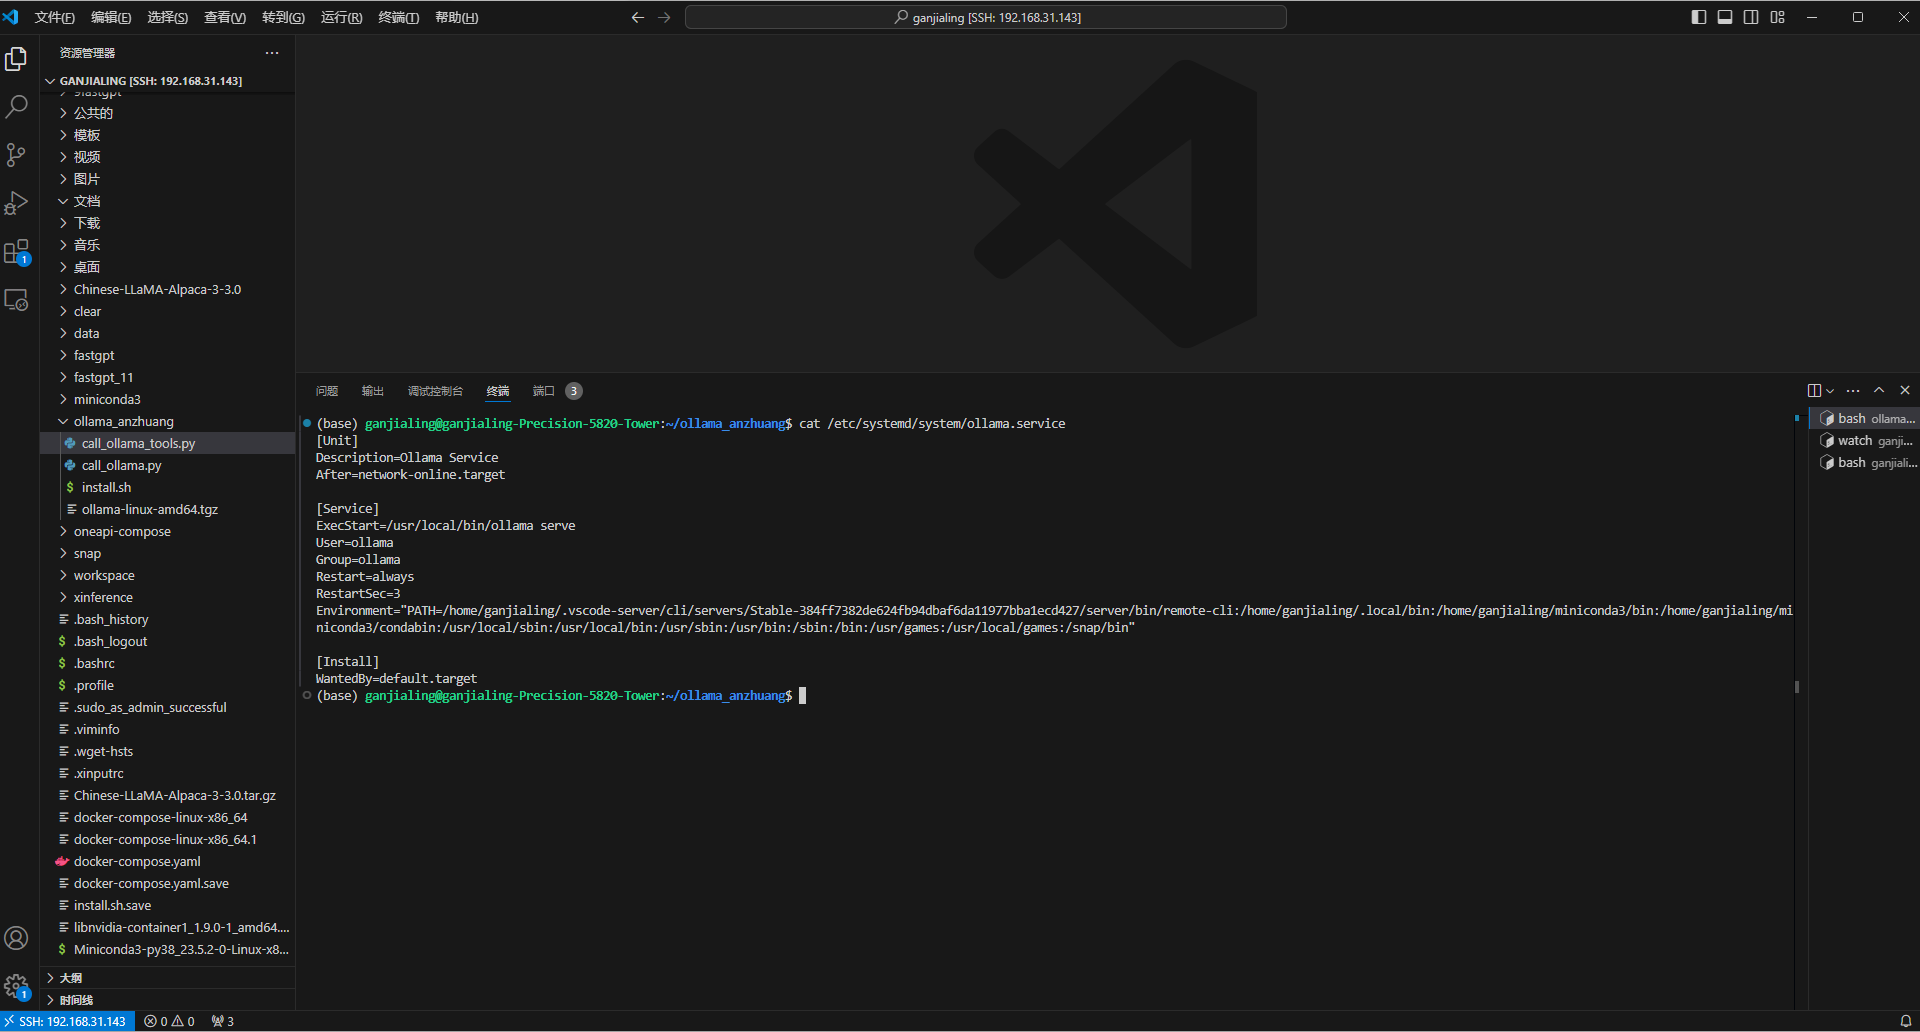The height and width of the screenshot is (1032, 1920).
Task: Open the 查看 menu
Action: click(225, 17)
